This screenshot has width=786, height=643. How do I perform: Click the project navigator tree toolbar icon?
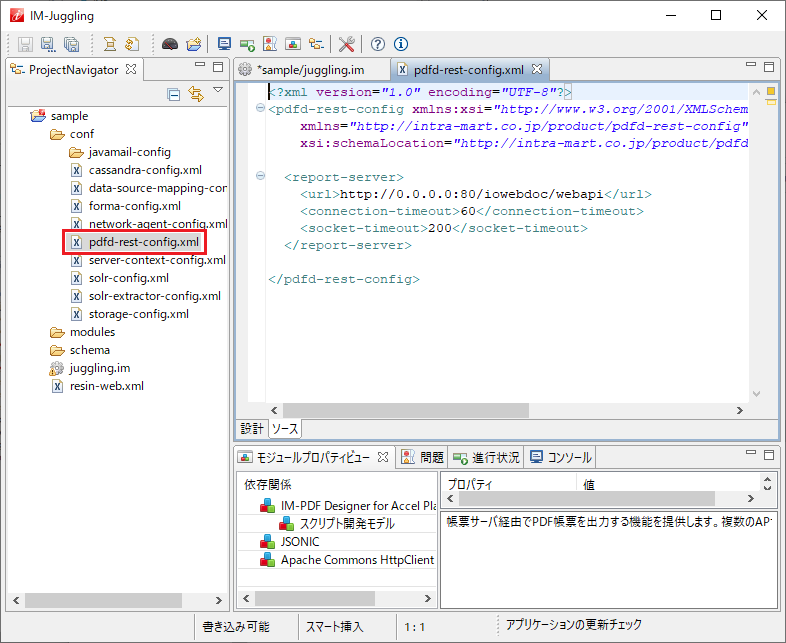316,44
